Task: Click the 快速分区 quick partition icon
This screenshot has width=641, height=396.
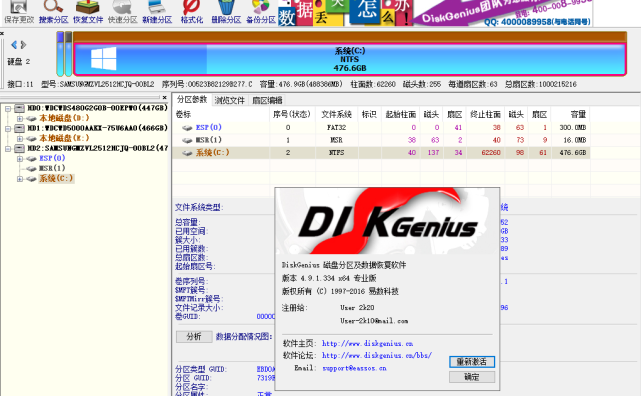Action: click(x=122, y=11)
